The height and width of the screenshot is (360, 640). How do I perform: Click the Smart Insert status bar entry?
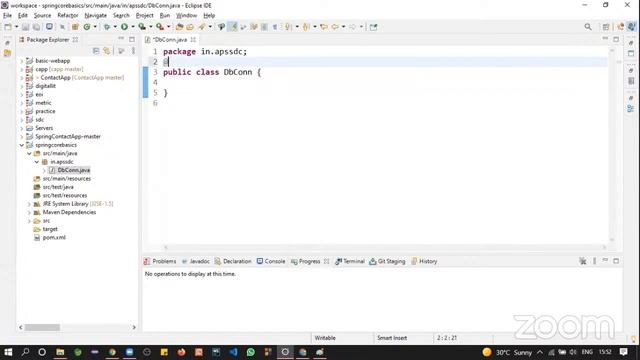(392, 338)
